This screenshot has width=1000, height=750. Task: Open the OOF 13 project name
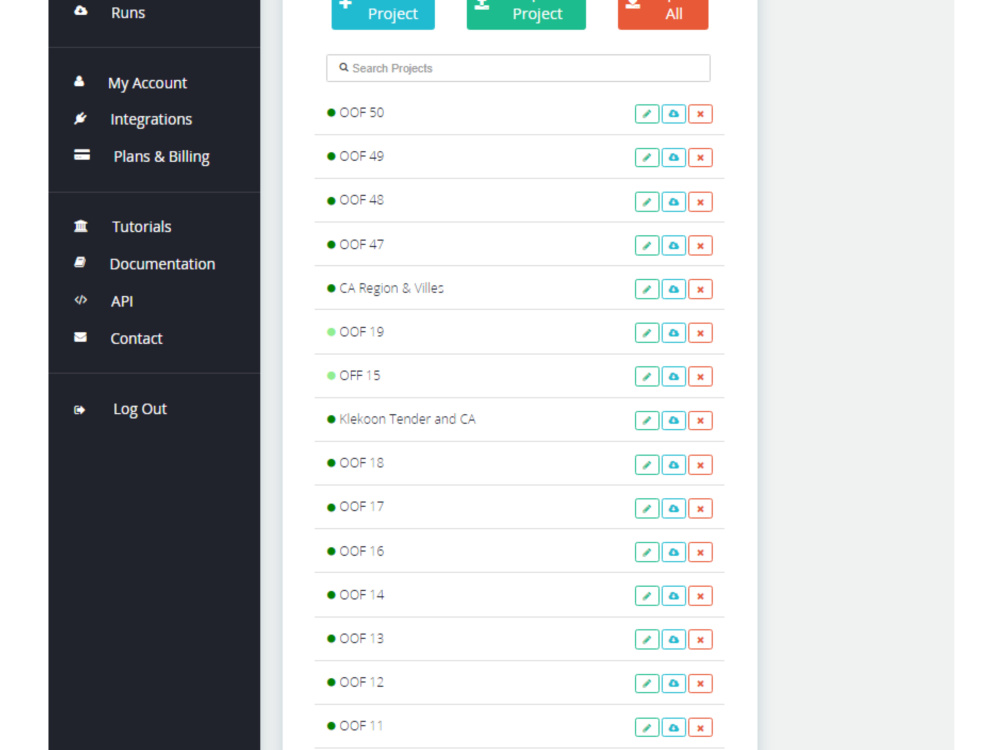tap(362, 638)
